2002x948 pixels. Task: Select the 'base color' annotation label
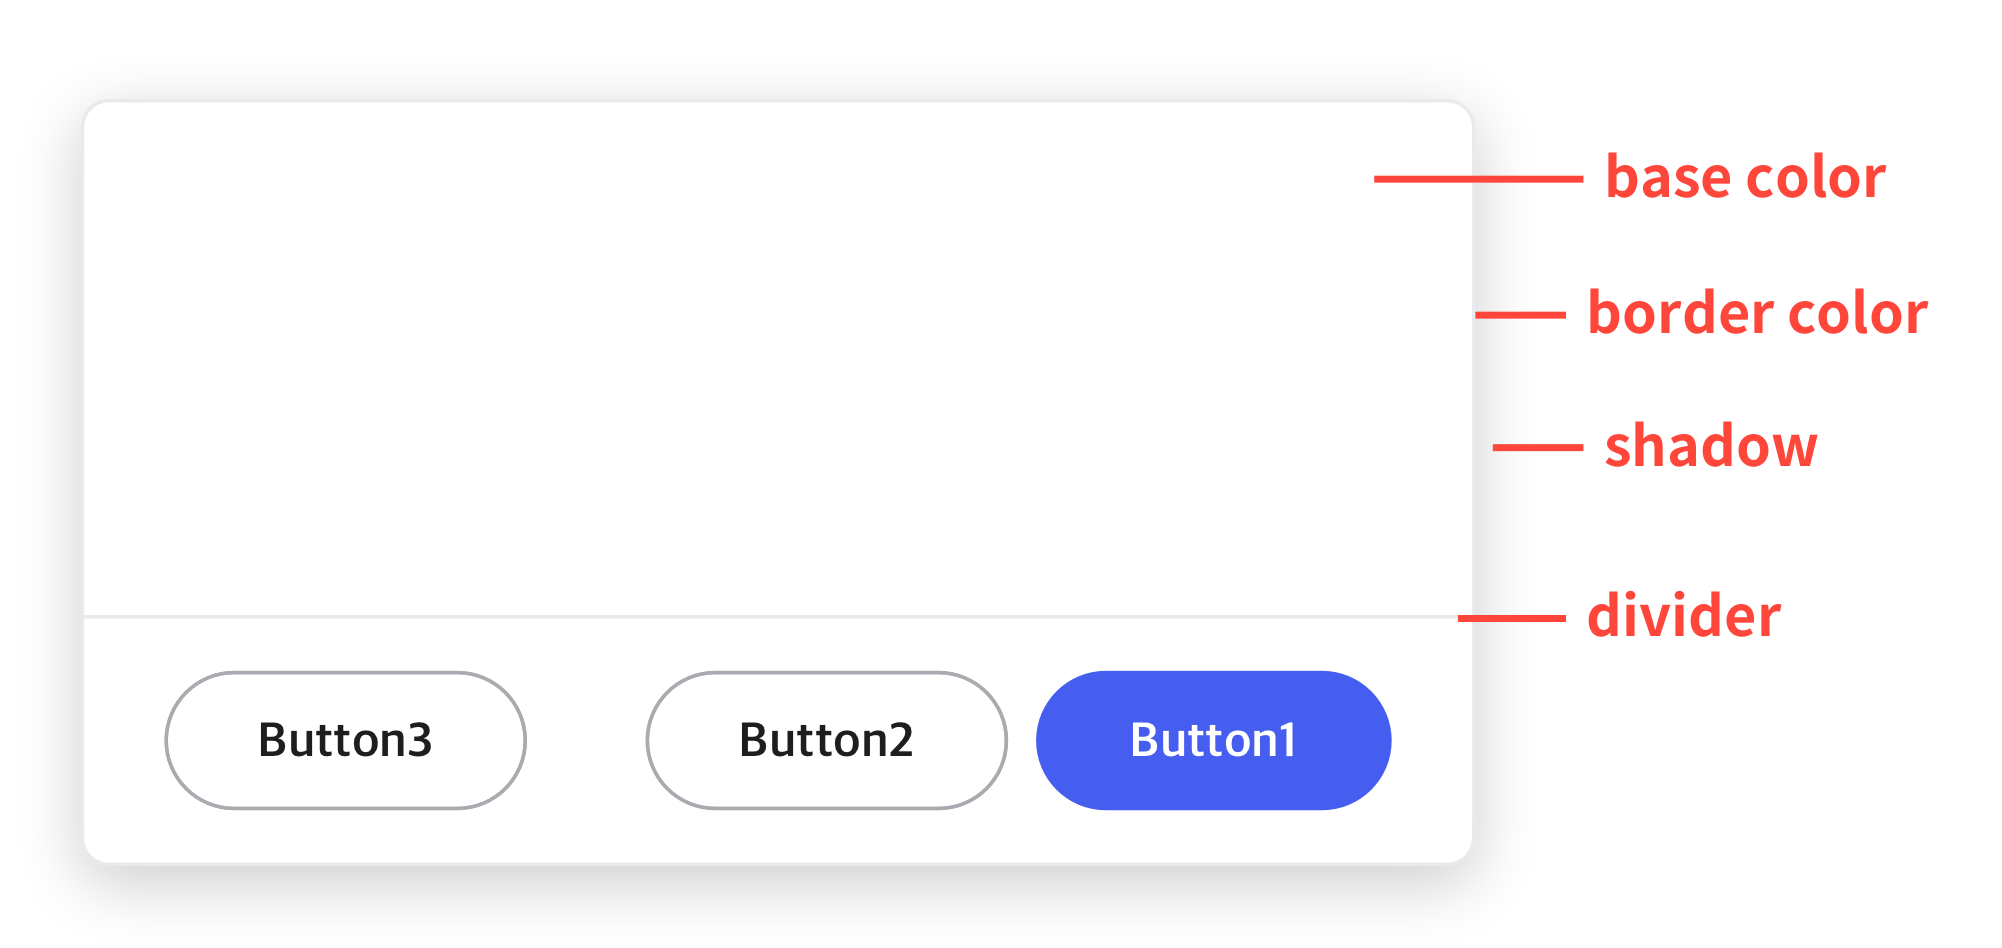(1745, 177)
